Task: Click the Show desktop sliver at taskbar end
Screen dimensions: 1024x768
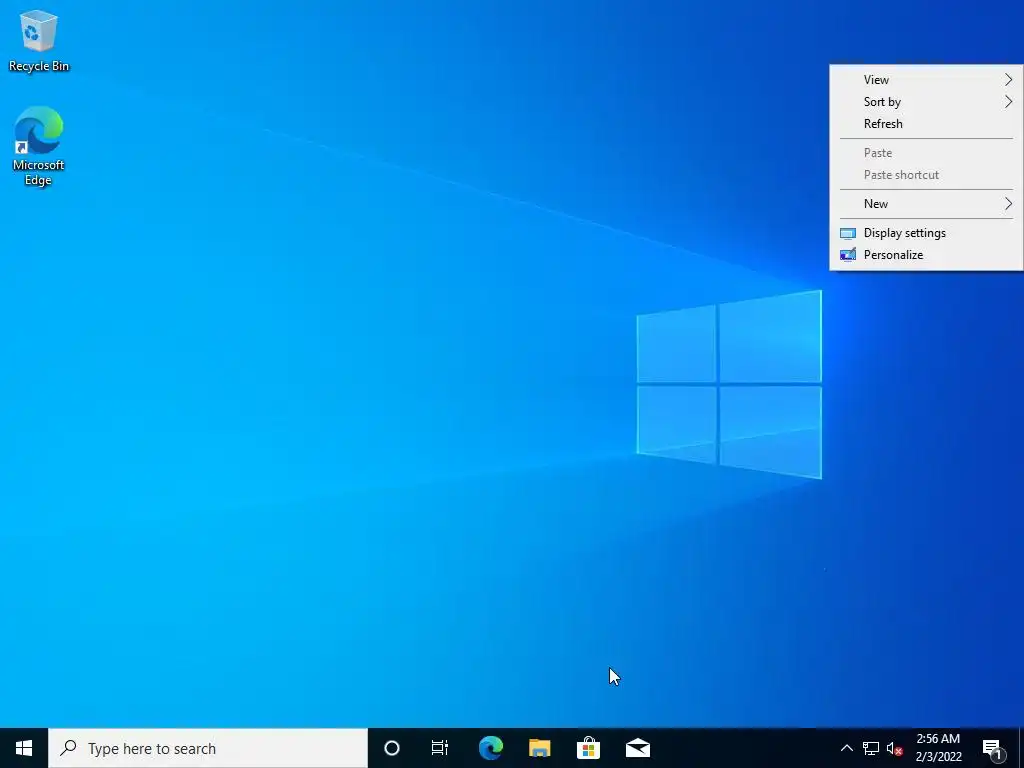Action: click(1021, 748)
